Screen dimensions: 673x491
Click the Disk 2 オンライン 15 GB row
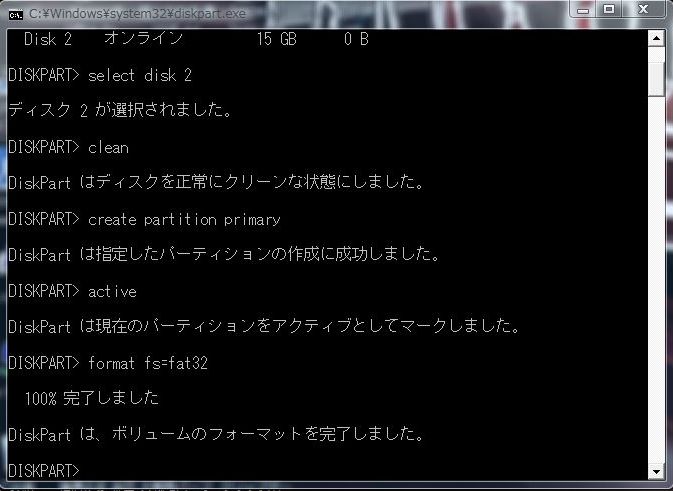click(196, 39)
